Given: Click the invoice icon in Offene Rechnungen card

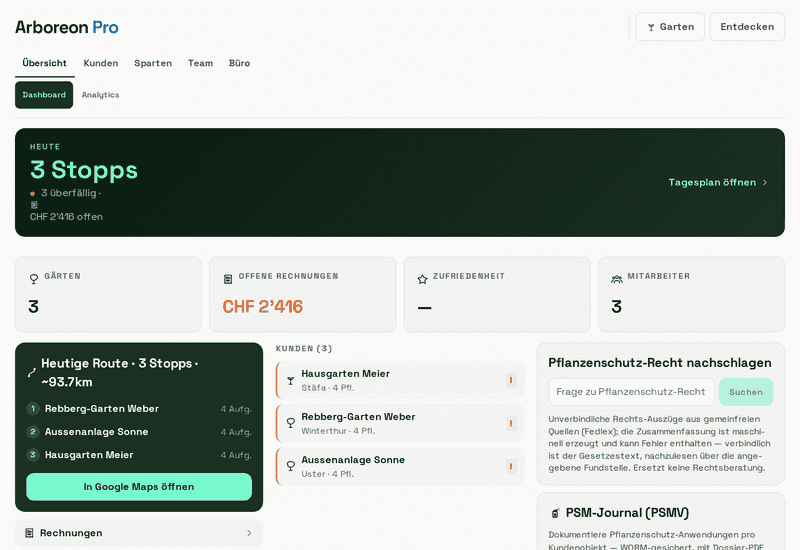Looking at the screenshot, I should click(x=228, y=279).
